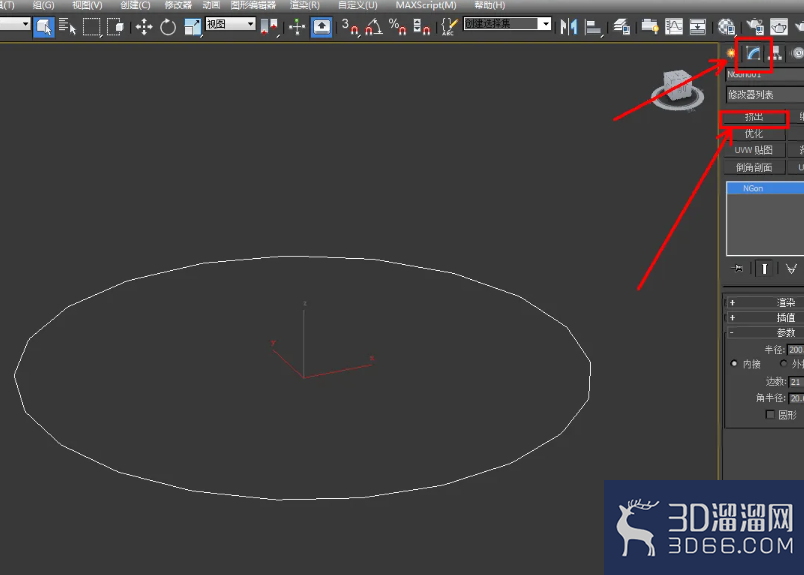This screenshot has height=575, width=804.
Task: Open the Layer Manager icon
Action: pos(622,27)
